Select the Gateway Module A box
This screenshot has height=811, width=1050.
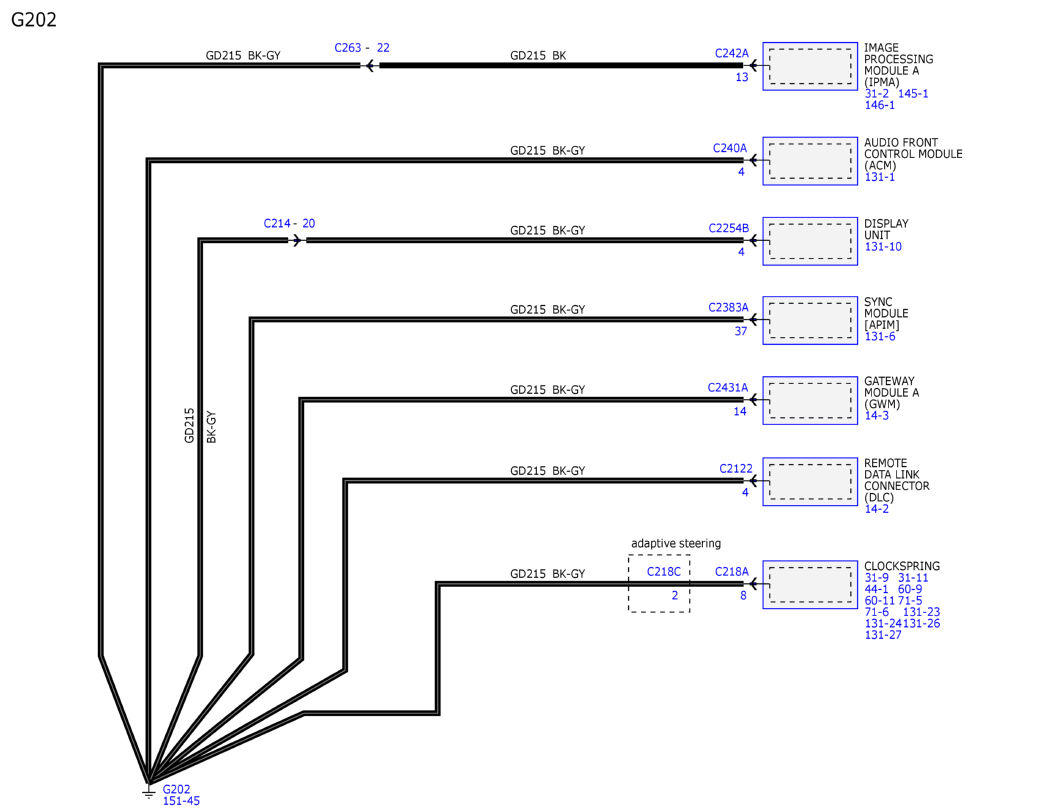pos(810,400)
